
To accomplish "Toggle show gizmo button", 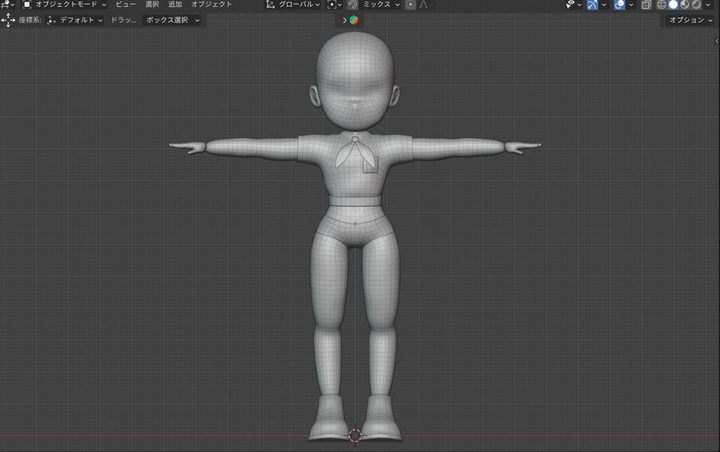I will click(592, 5).
